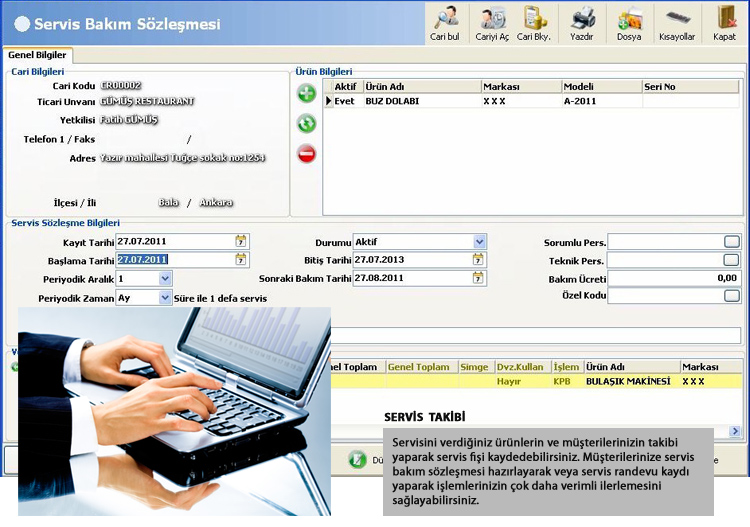The image size is (750, 527).
Task: Add product with green plus icon
Action: [307, 94]
